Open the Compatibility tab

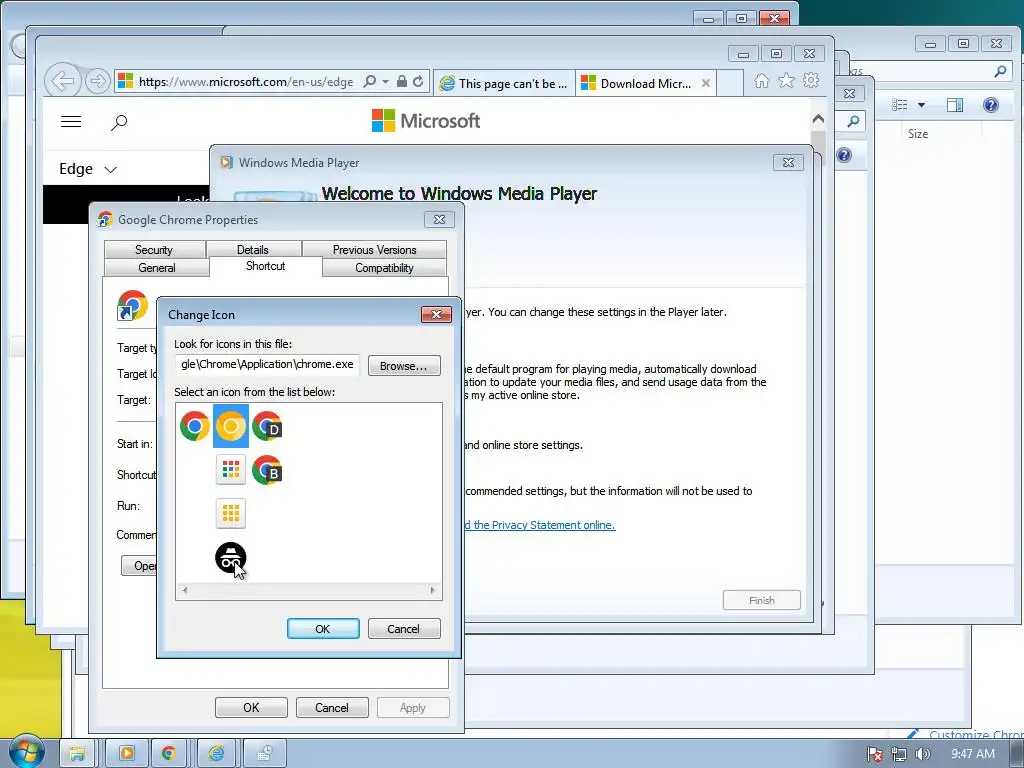point(385,268)
